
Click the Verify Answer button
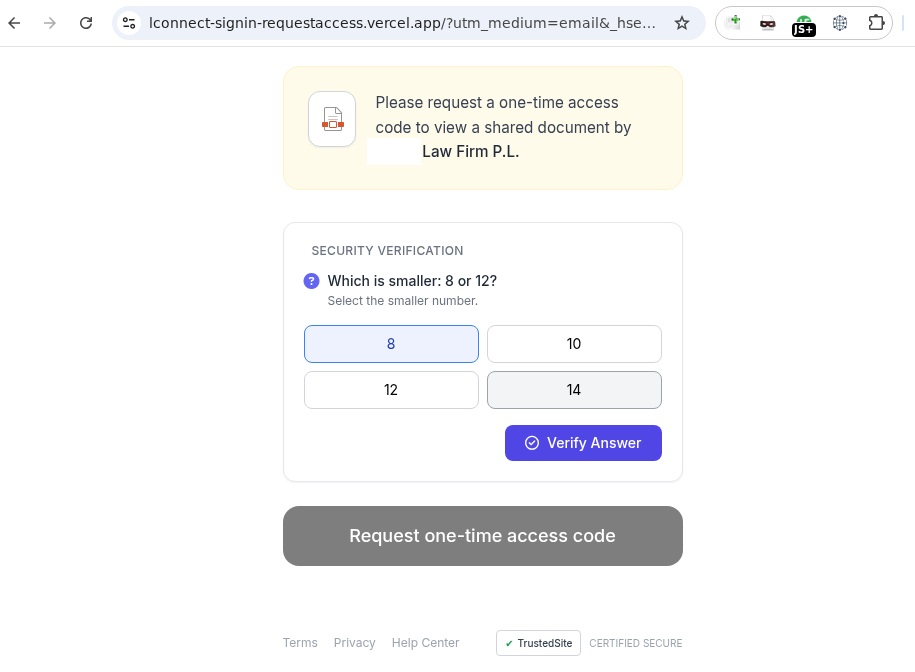(583, 443)
